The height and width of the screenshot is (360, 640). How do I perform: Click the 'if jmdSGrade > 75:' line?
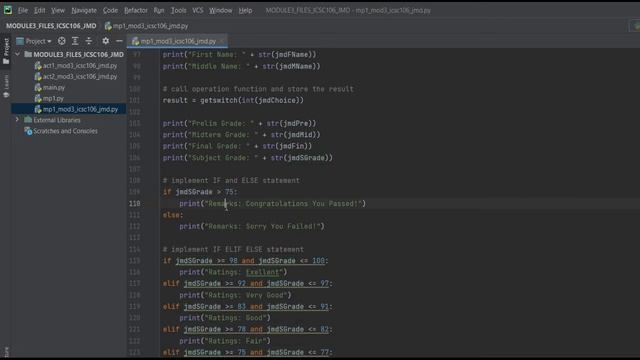click(x=200, y=192)
